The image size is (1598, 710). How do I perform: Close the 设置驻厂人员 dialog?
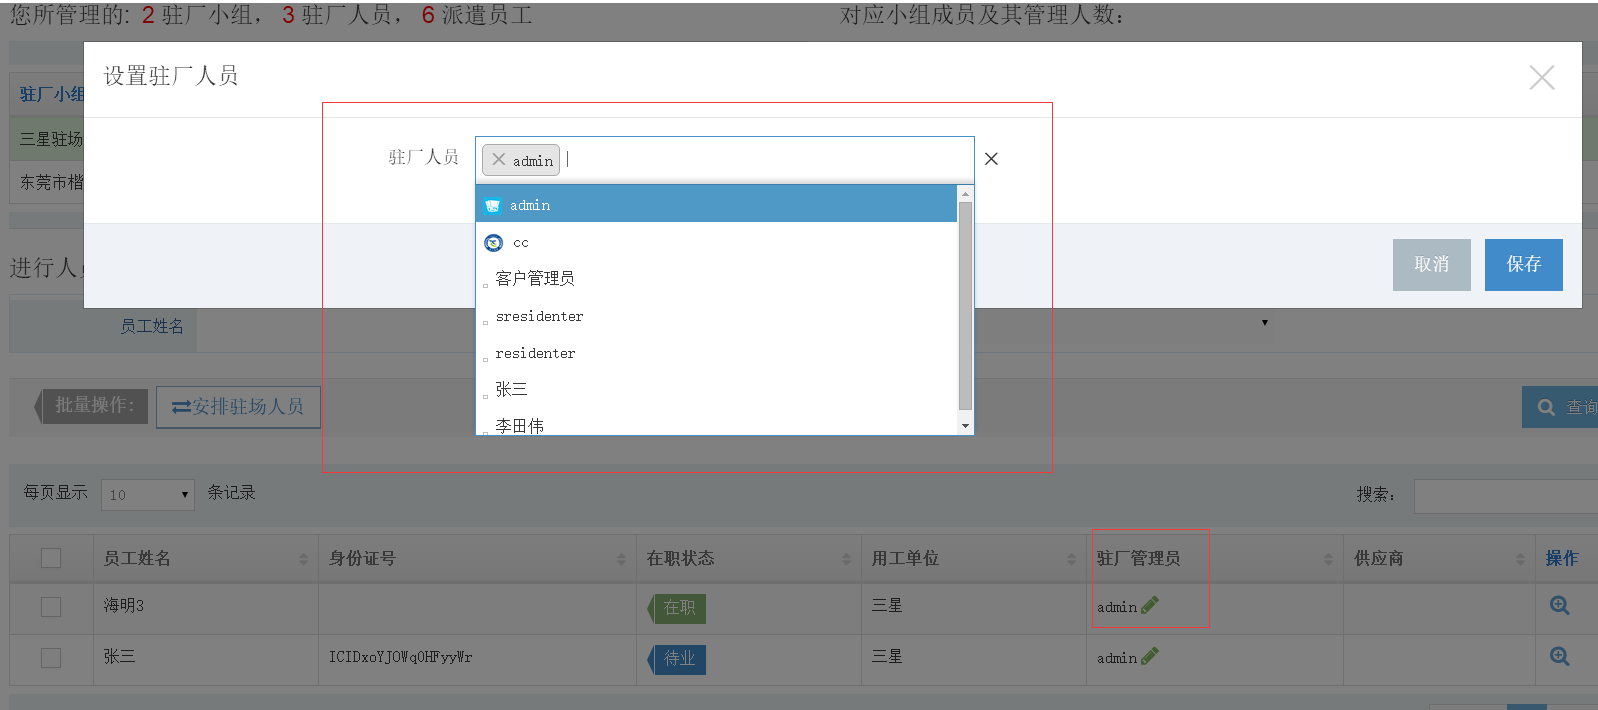[x=1541, y=77]
